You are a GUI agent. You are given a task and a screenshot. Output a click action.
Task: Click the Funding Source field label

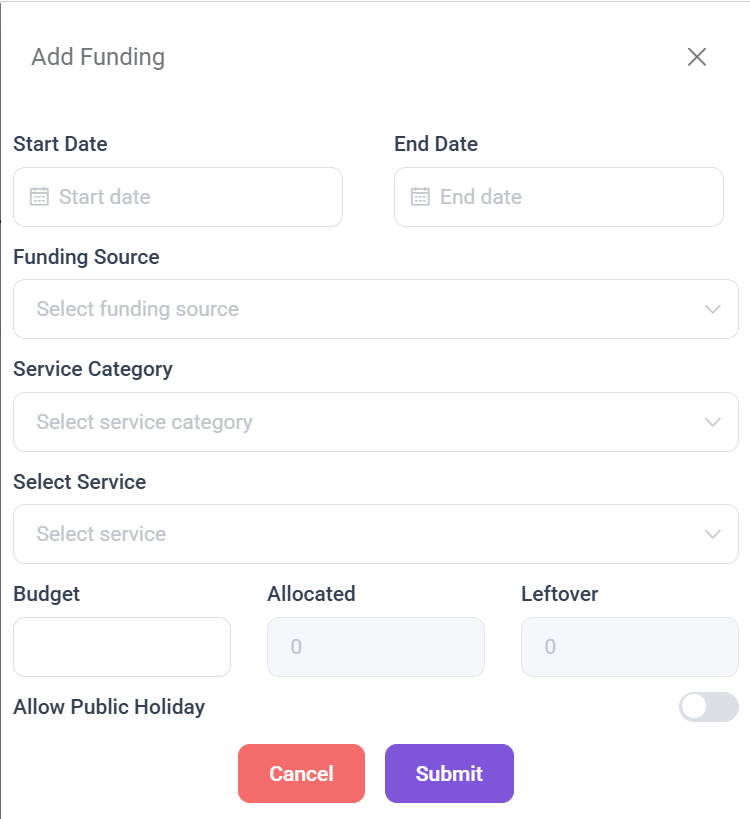86,257
